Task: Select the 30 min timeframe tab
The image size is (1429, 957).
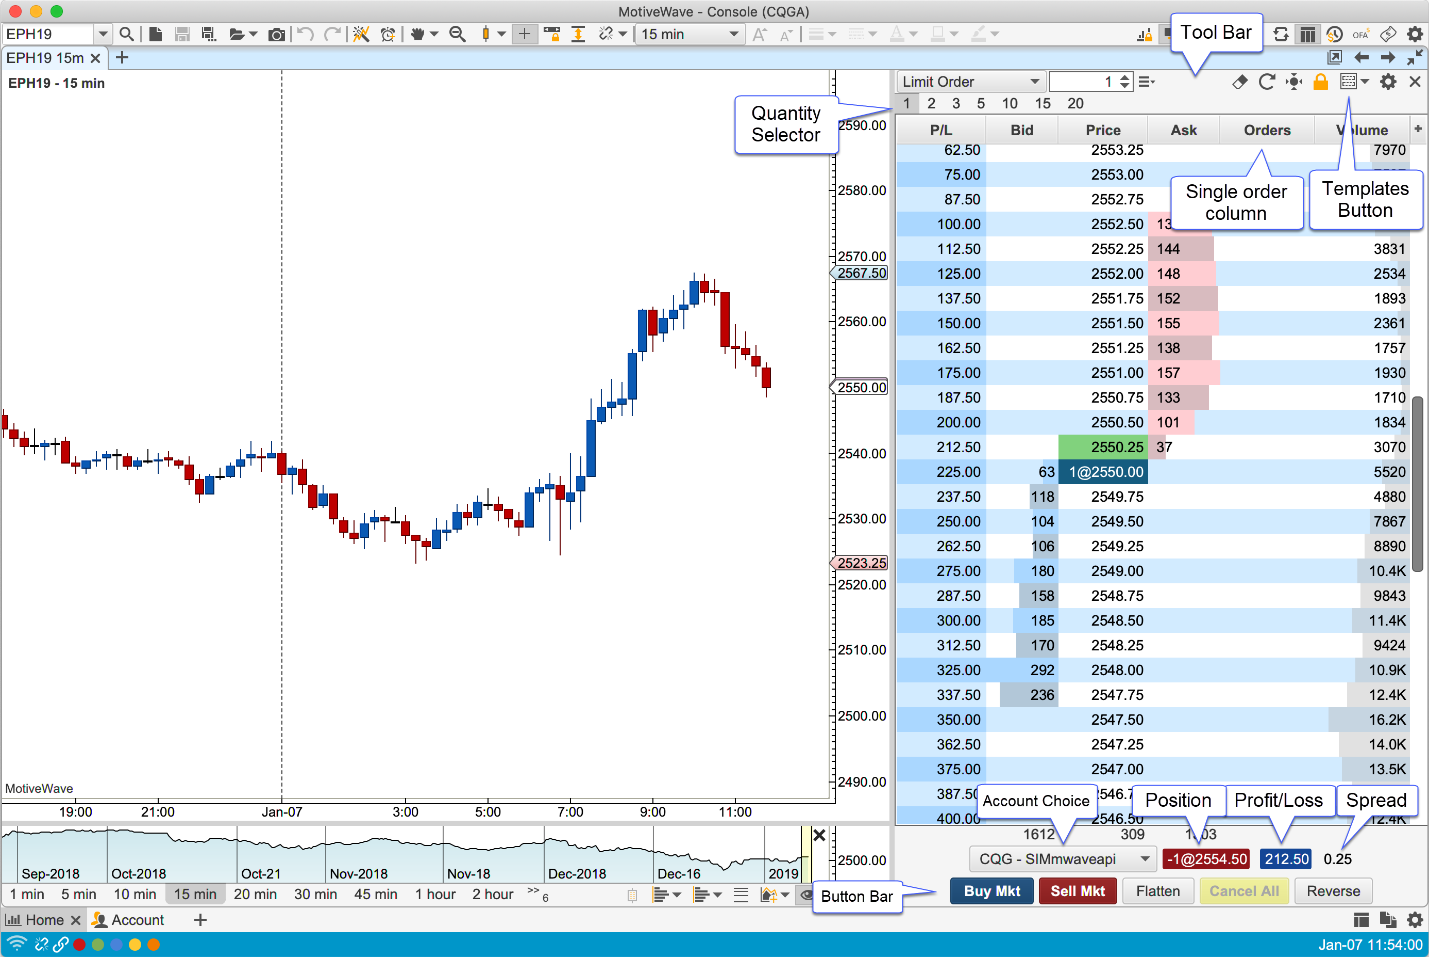Action: 315,894
